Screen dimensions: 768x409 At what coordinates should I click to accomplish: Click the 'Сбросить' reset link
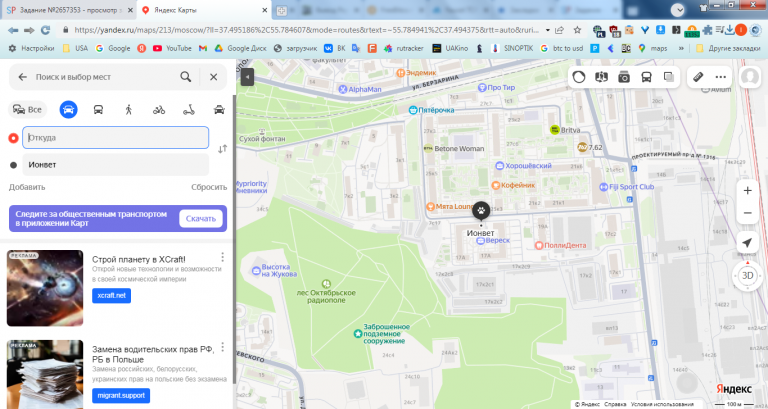[209, 187]
